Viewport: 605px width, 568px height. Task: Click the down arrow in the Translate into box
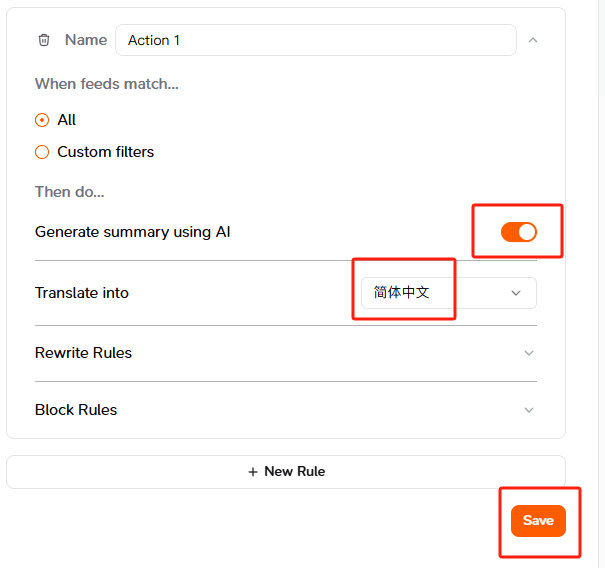pos(516,293)
